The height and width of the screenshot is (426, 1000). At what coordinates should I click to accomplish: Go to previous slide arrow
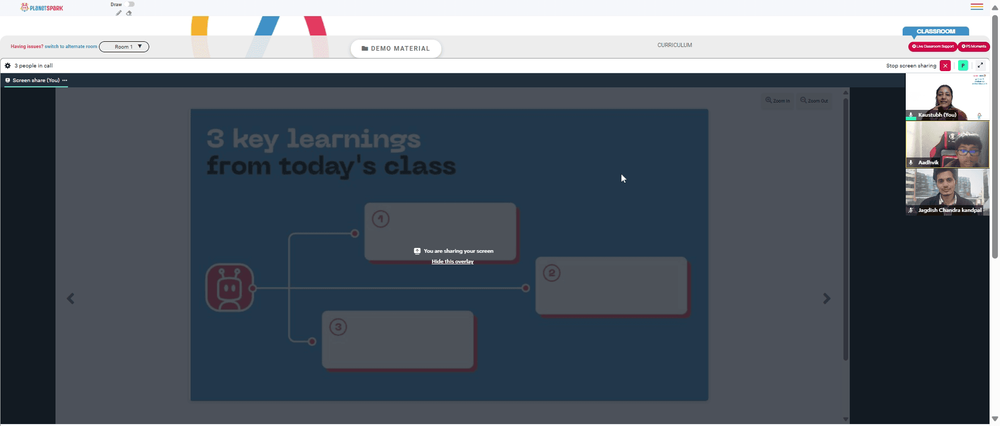(x=71, y=298)
